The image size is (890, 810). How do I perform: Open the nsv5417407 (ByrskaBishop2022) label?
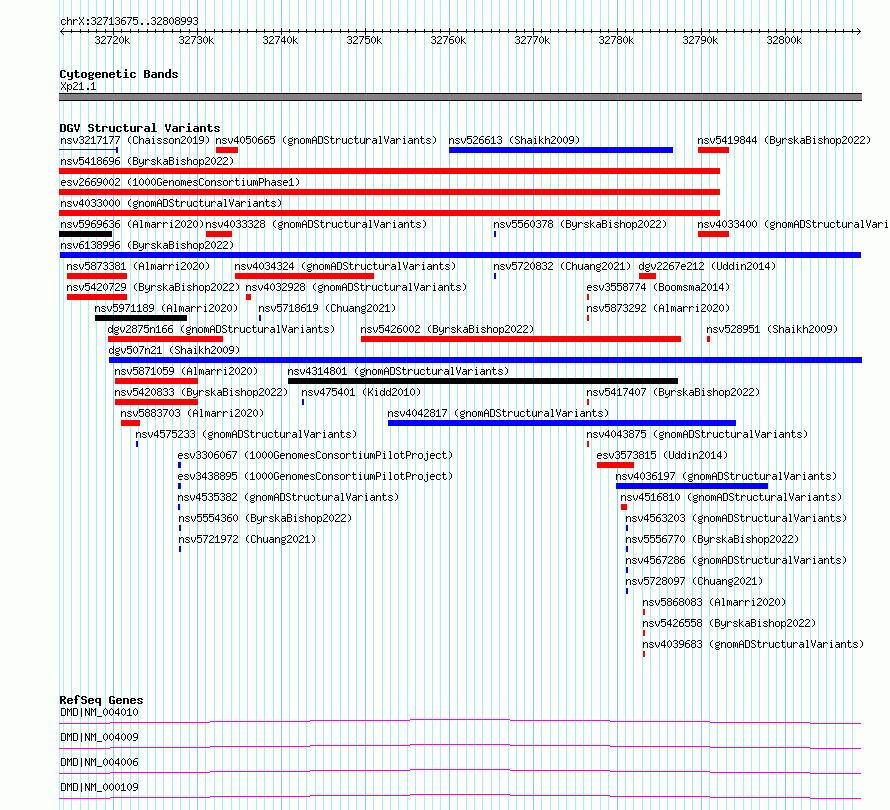click(x=673, y=392)
